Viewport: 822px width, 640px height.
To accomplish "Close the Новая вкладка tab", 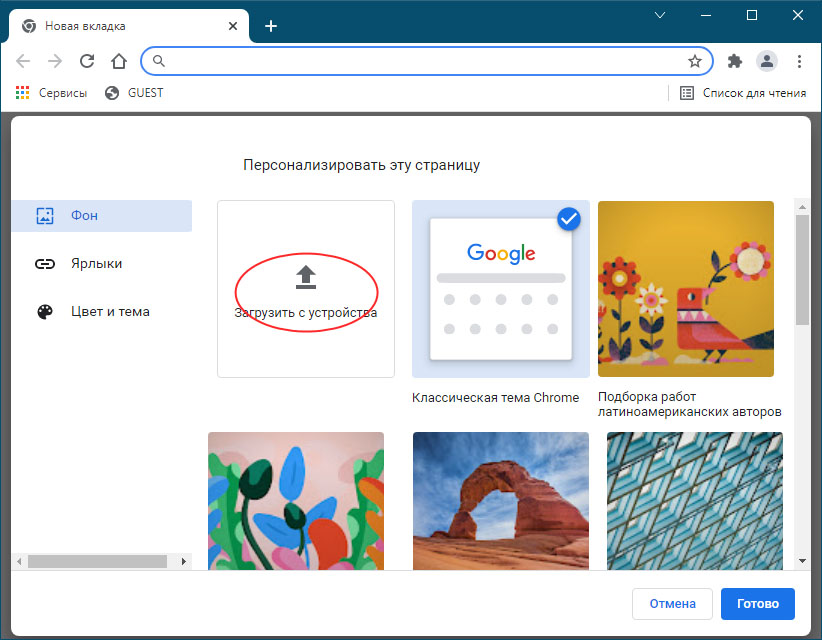I will pos(233,26).
